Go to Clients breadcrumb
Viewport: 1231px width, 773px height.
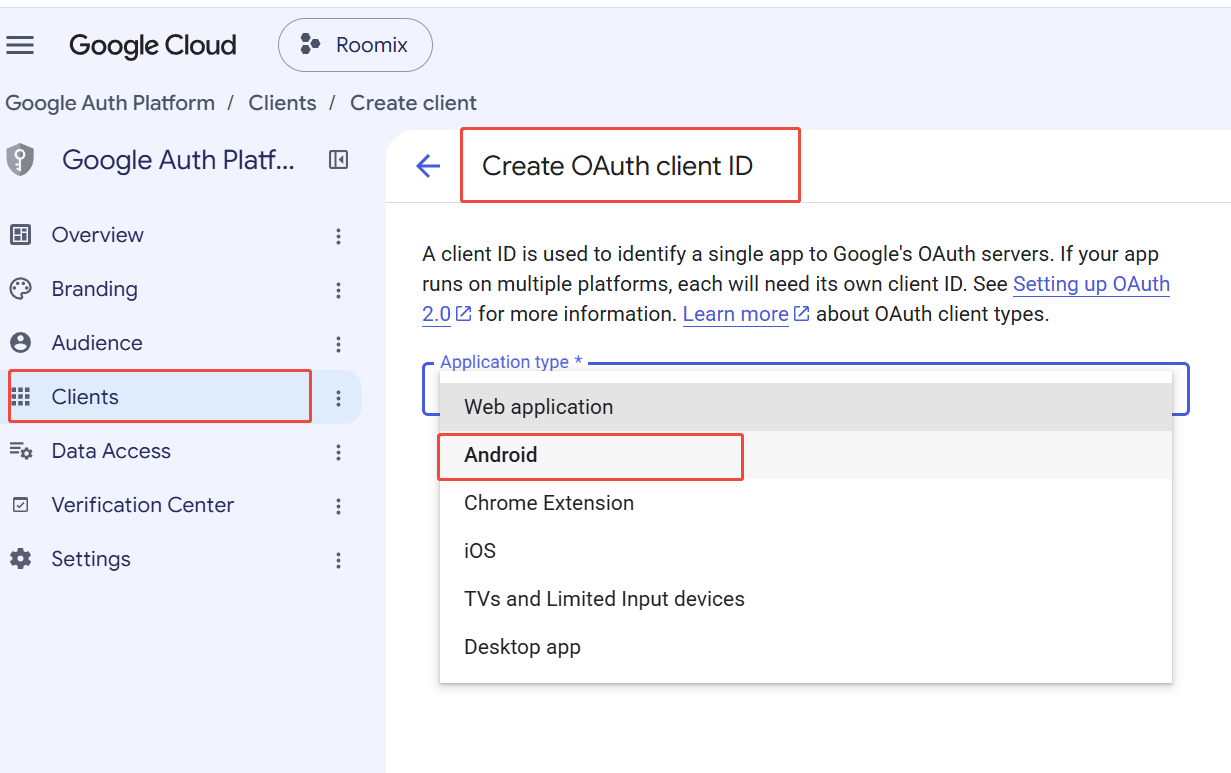coord(282,103)
